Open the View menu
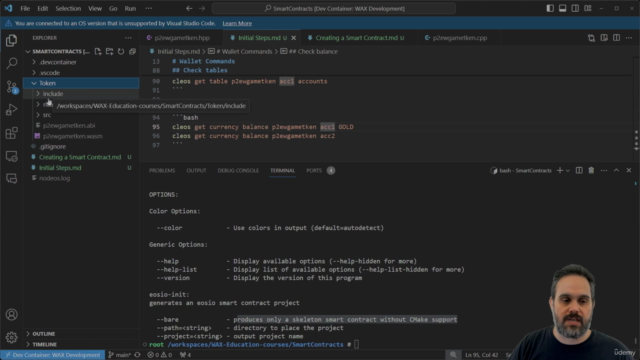Image resolution: width=640 pixels, height=360 pixels. [x=95, y=8]
